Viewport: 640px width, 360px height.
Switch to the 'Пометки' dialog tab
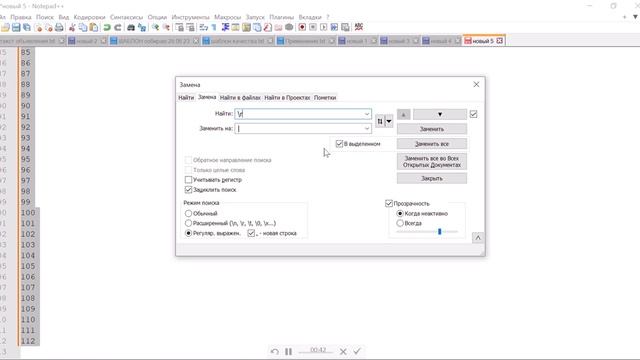pos(325,98)
